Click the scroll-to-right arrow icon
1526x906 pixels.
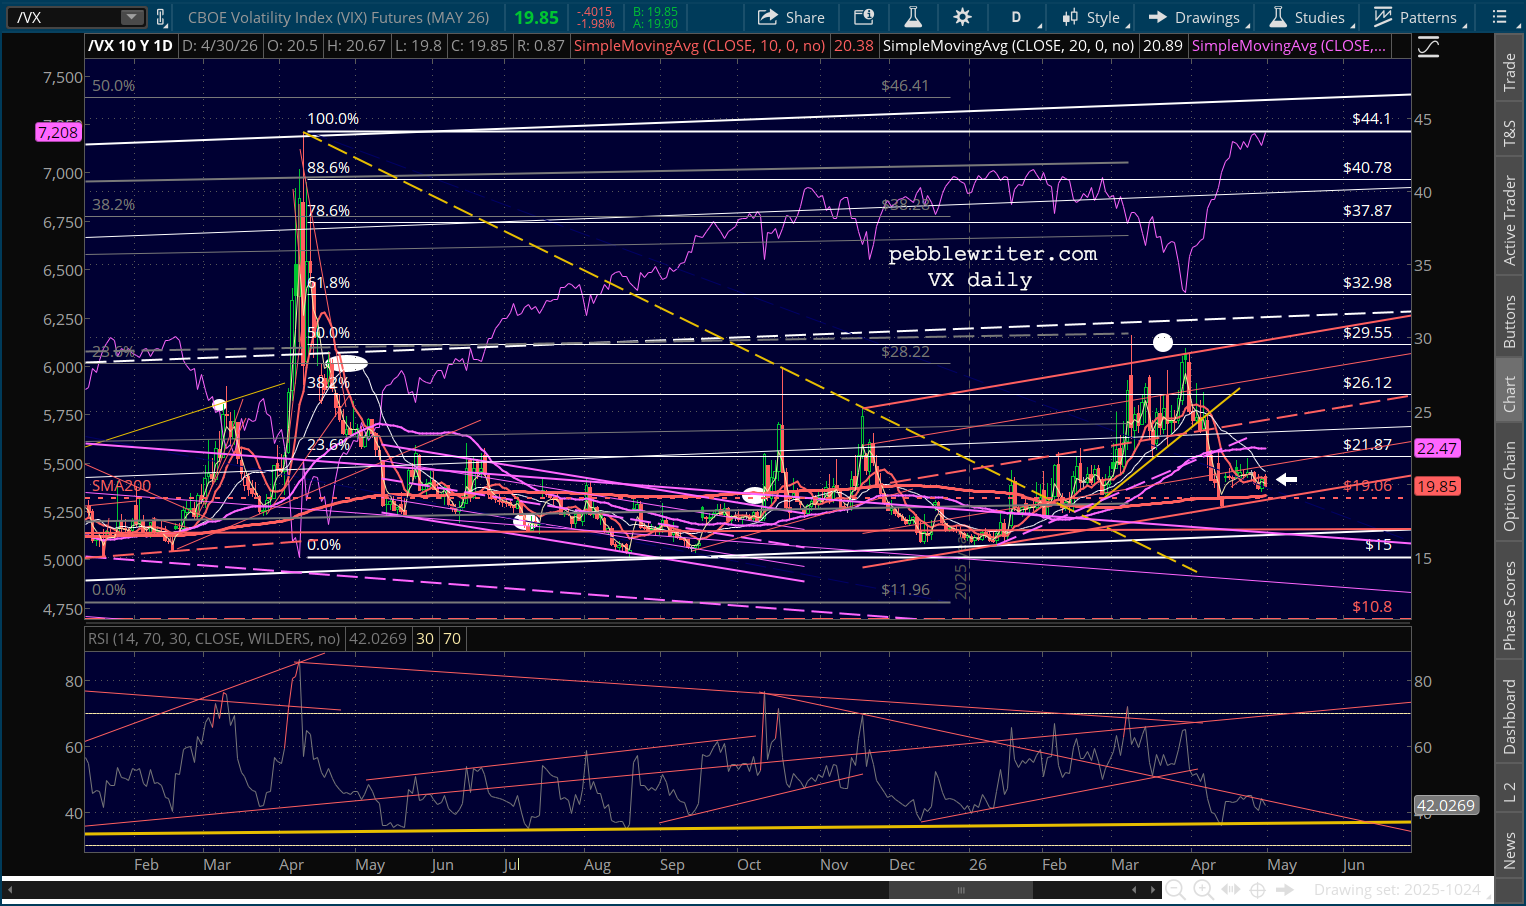[1285, 890]
